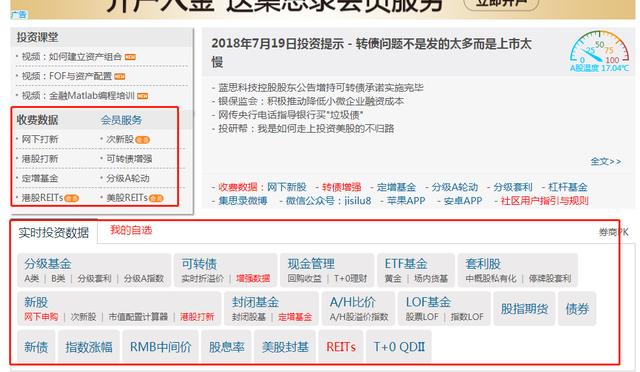
Task: Read 银保监会 小微企业融资成本 news item
Action: 311,101
